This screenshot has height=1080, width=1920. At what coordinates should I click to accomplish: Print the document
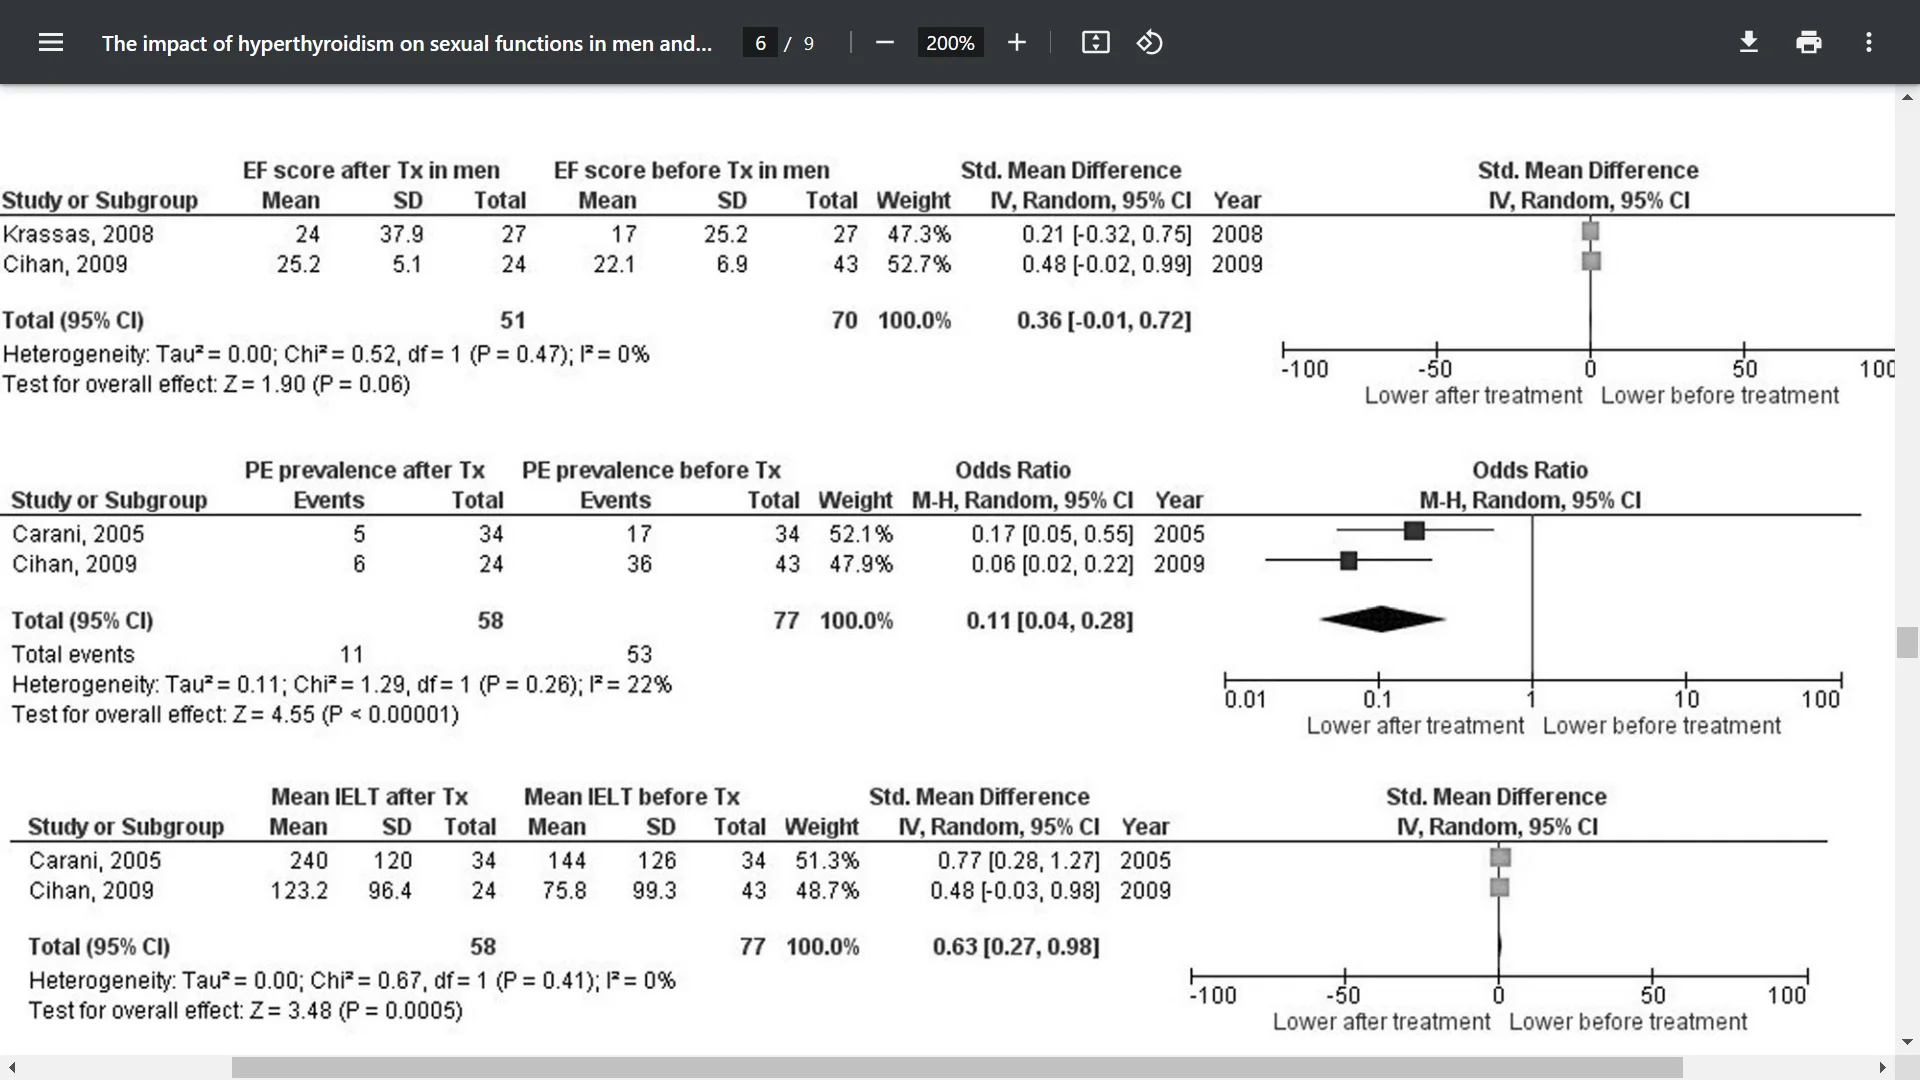[1809, 43]
